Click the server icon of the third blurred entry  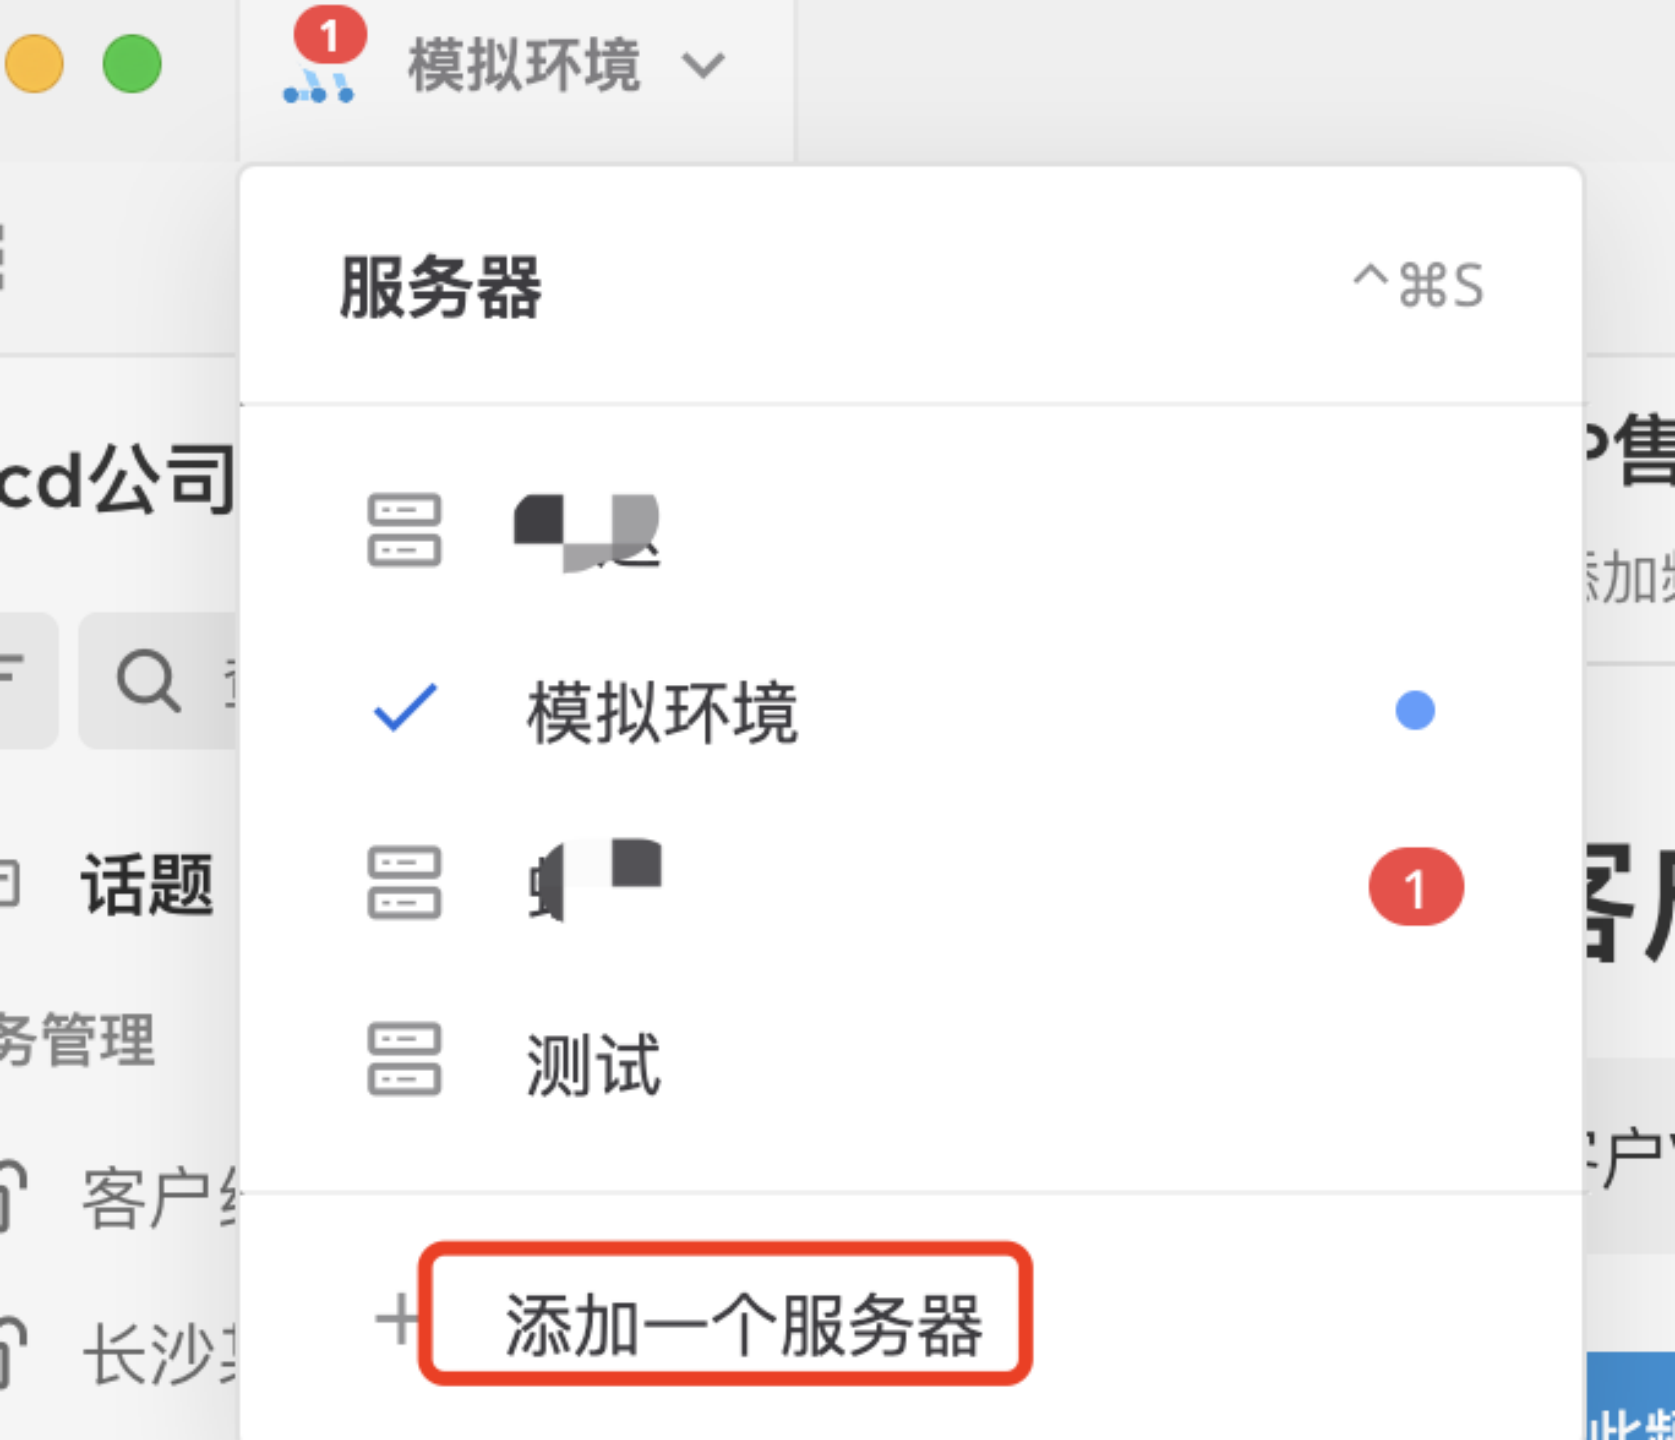point(404,883)
